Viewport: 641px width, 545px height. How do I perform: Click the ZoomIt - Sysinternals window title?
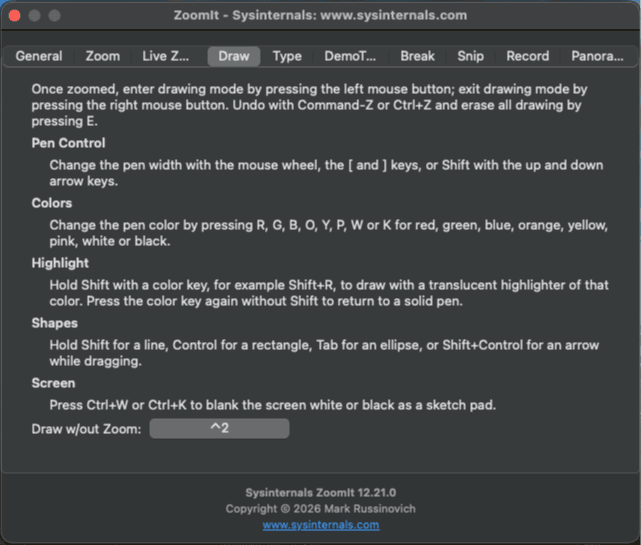pos(320,15)
